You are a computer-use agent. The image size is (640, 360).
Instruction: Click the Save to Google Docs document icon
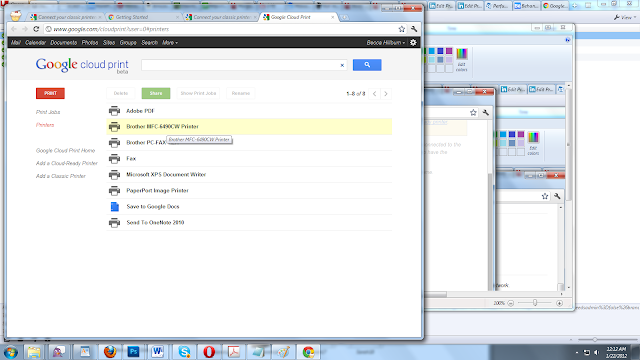coord(115,207)
